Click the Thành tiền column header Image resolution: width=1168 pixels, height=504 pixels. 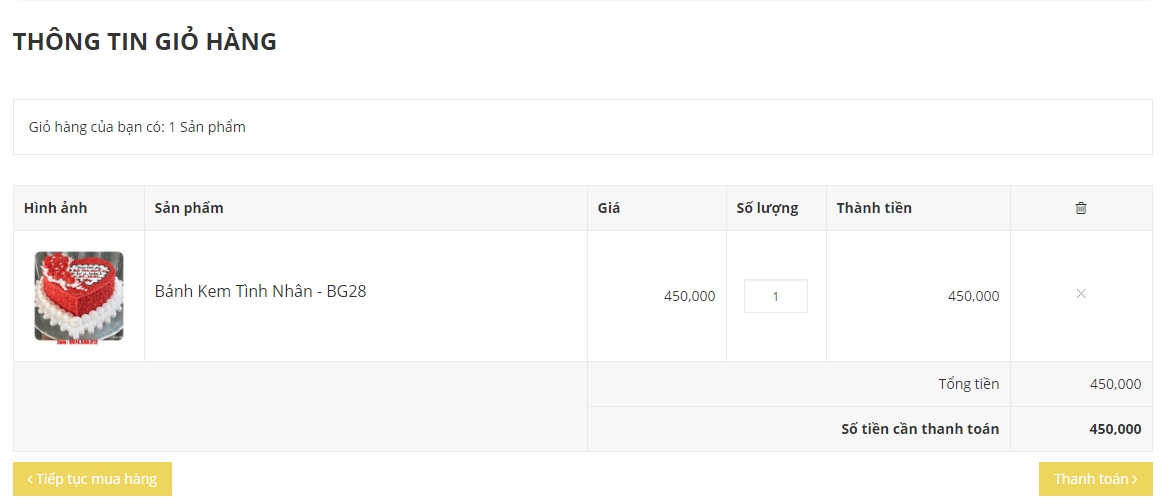874,208
